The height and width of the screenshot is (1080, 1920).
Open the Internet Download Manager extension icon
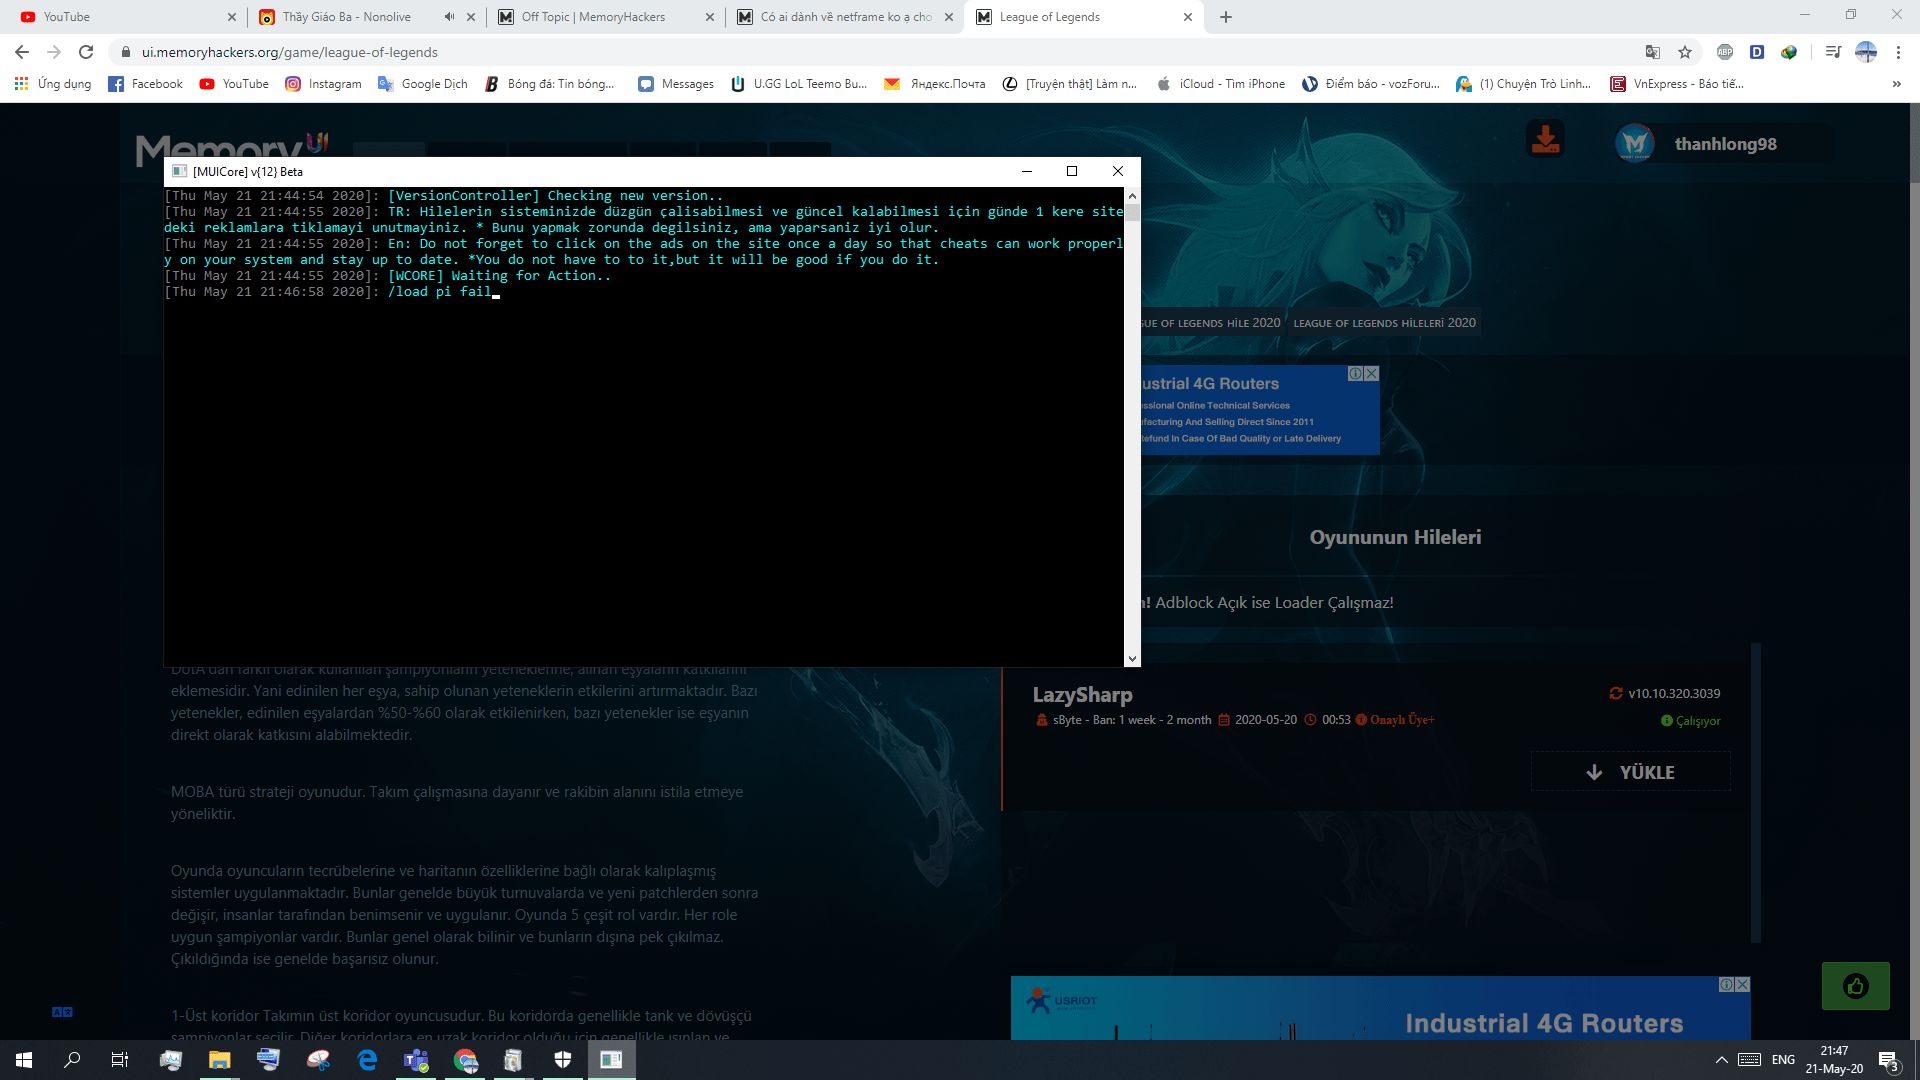1789,52
